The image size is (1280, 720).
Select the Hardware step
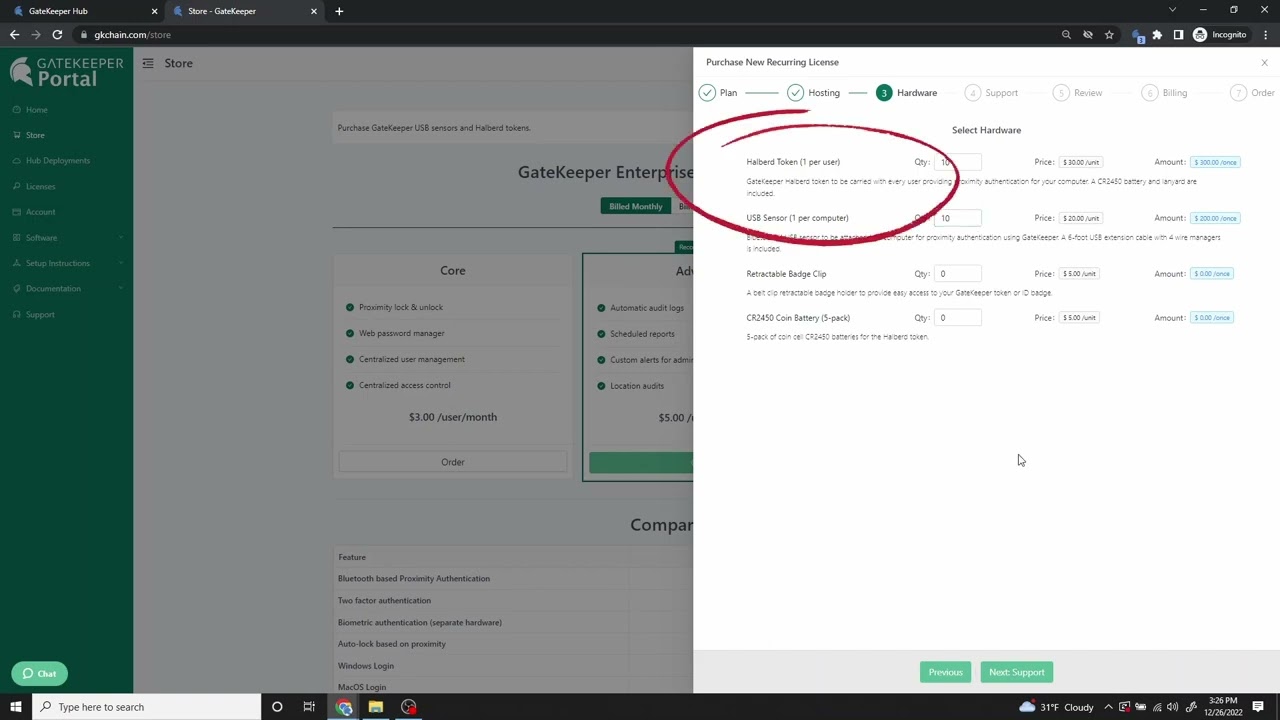point(906,93)
